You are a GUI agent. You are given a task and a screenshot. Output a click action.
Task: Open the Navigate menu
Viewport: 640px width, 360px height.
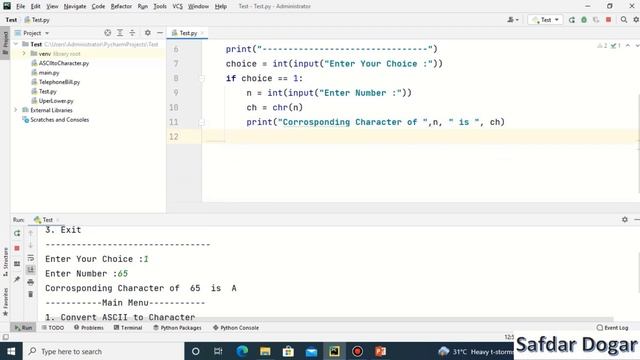[x=75, y=7]
